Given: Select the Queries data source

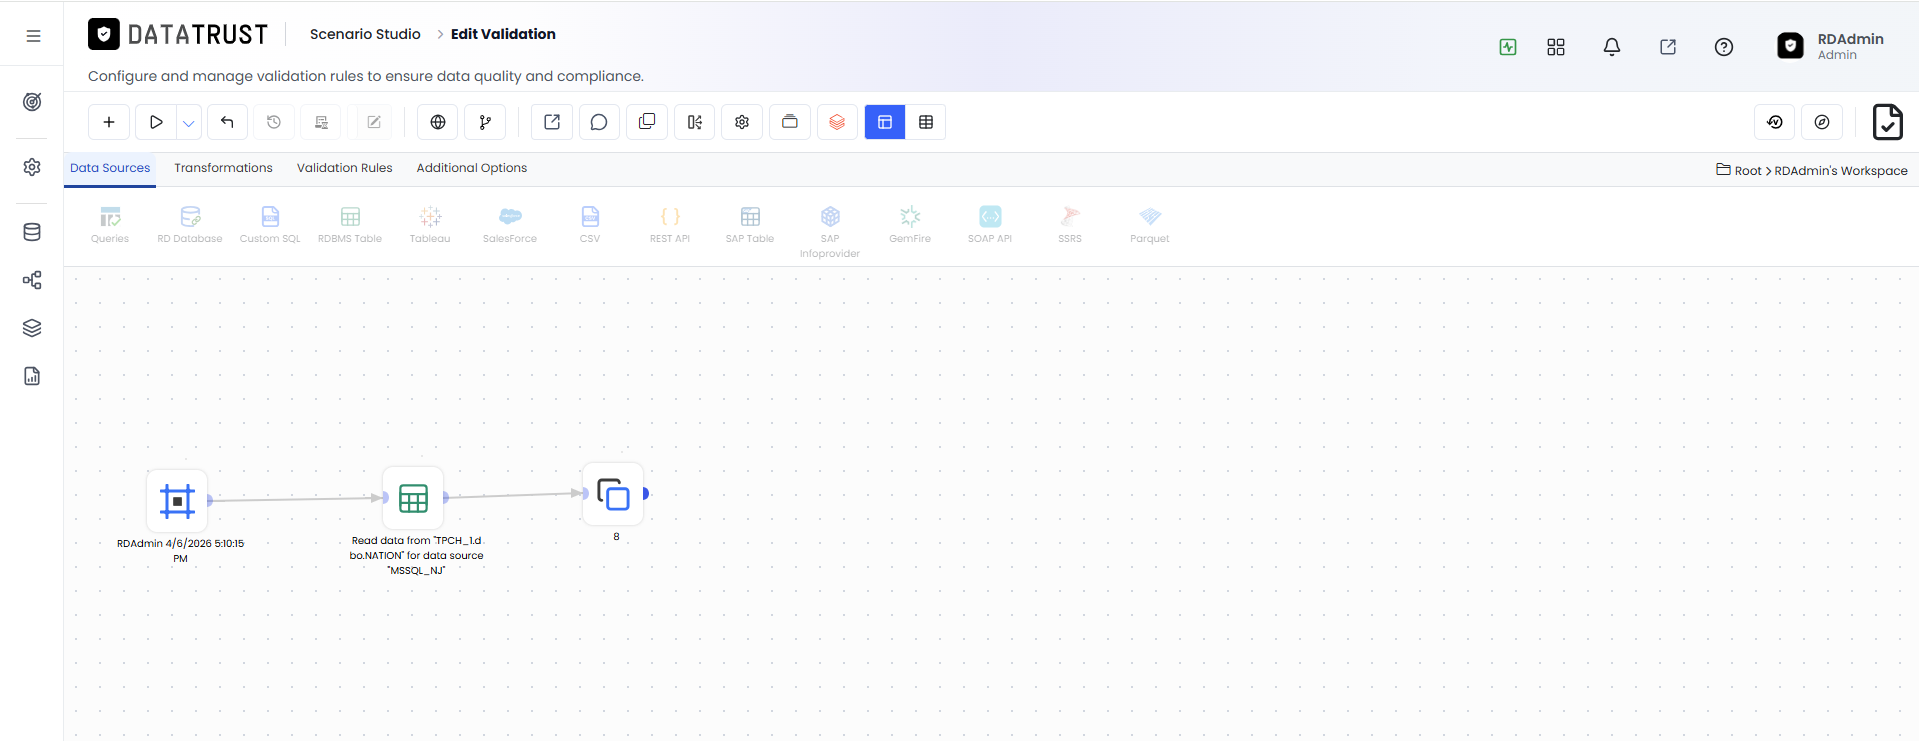Looking at the screenshot, I should pos(110,225).
